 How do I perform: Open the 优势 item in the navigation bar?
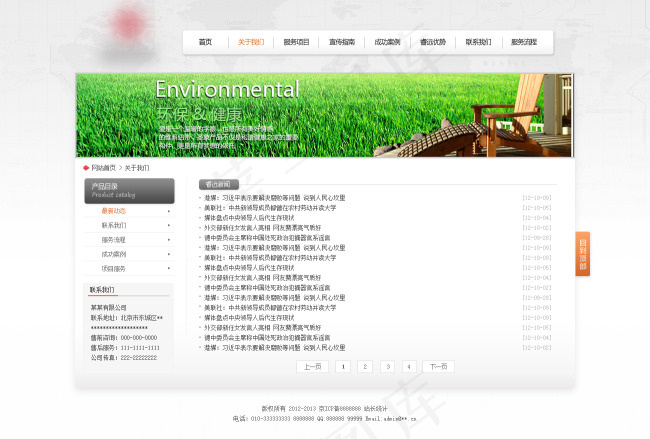click(433, 42)
